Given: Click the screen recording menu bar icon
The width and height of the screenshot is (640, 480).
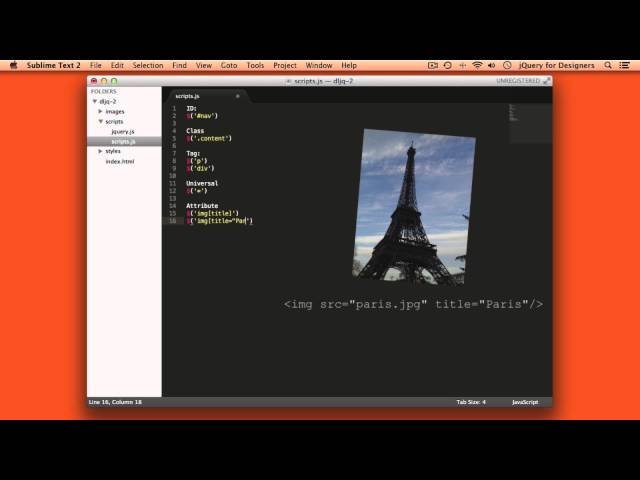Looking at the screenshot, I should point(433,65).
